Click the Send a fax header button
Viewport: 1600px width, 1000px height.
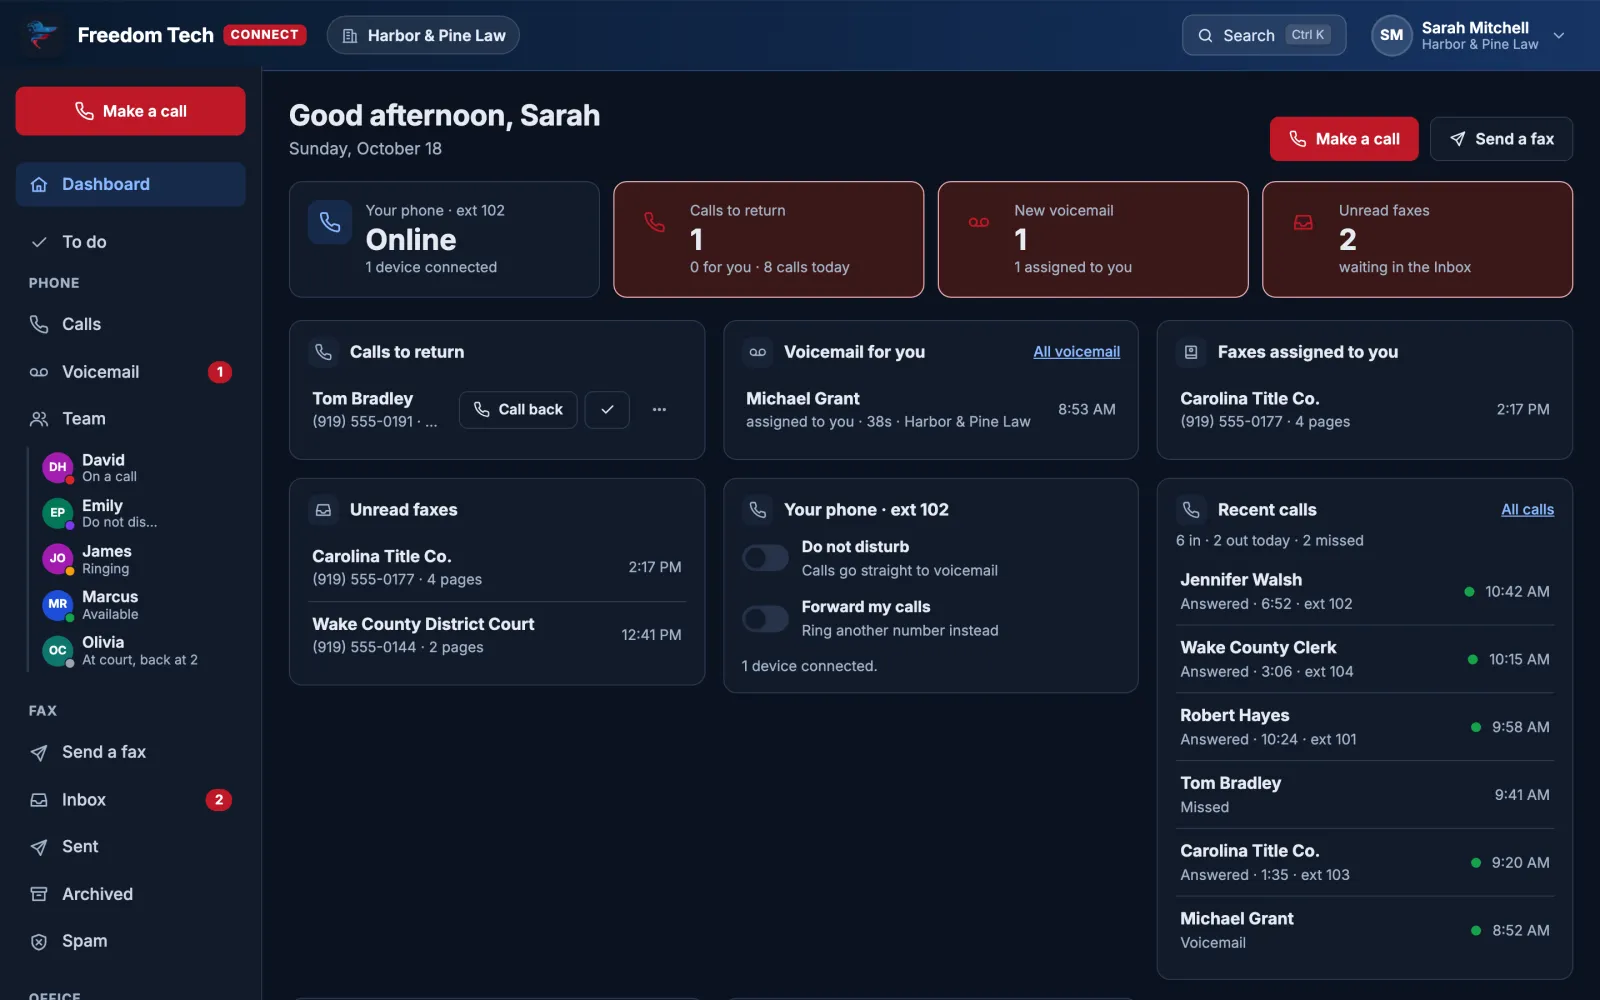point(1501,139)
